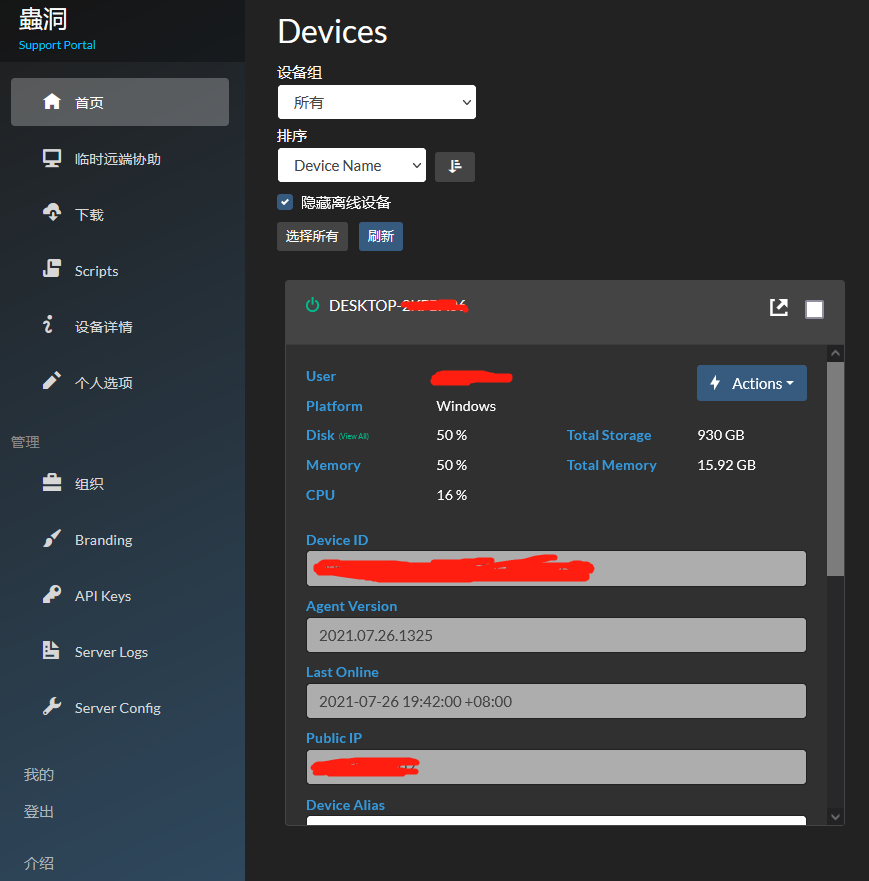Screen dimensions: 869x881
Task: Click the briefcase icon for 组织
Action: [x=52, y=483]
